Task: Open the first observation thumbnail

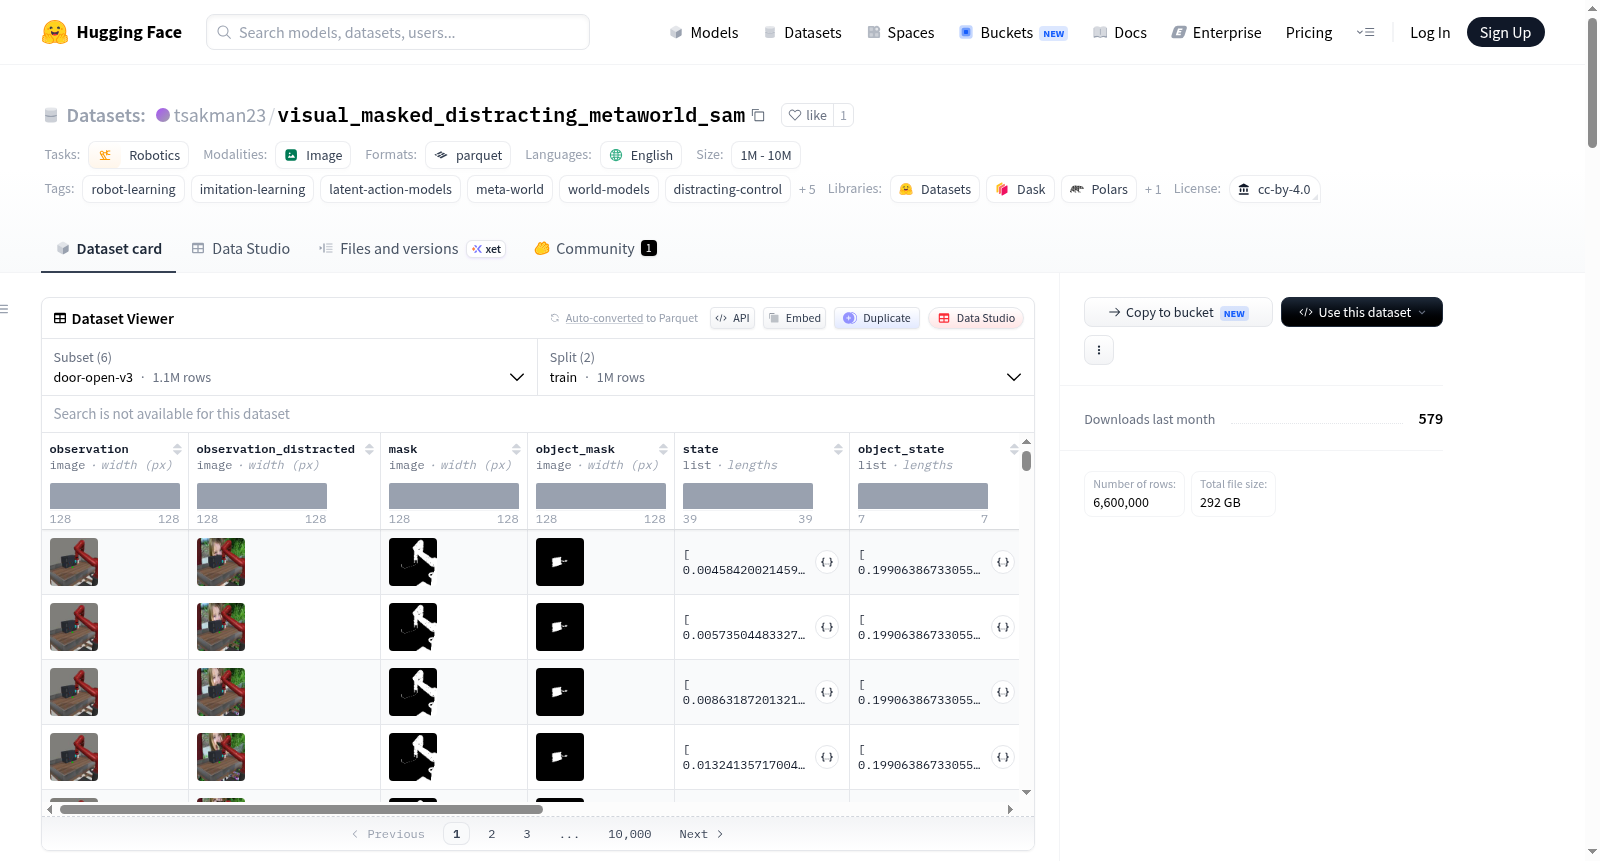Action: coord(74,562)
